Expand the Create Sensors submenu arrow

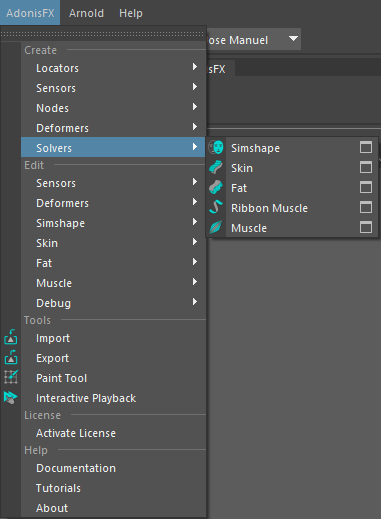coord(195,87)
